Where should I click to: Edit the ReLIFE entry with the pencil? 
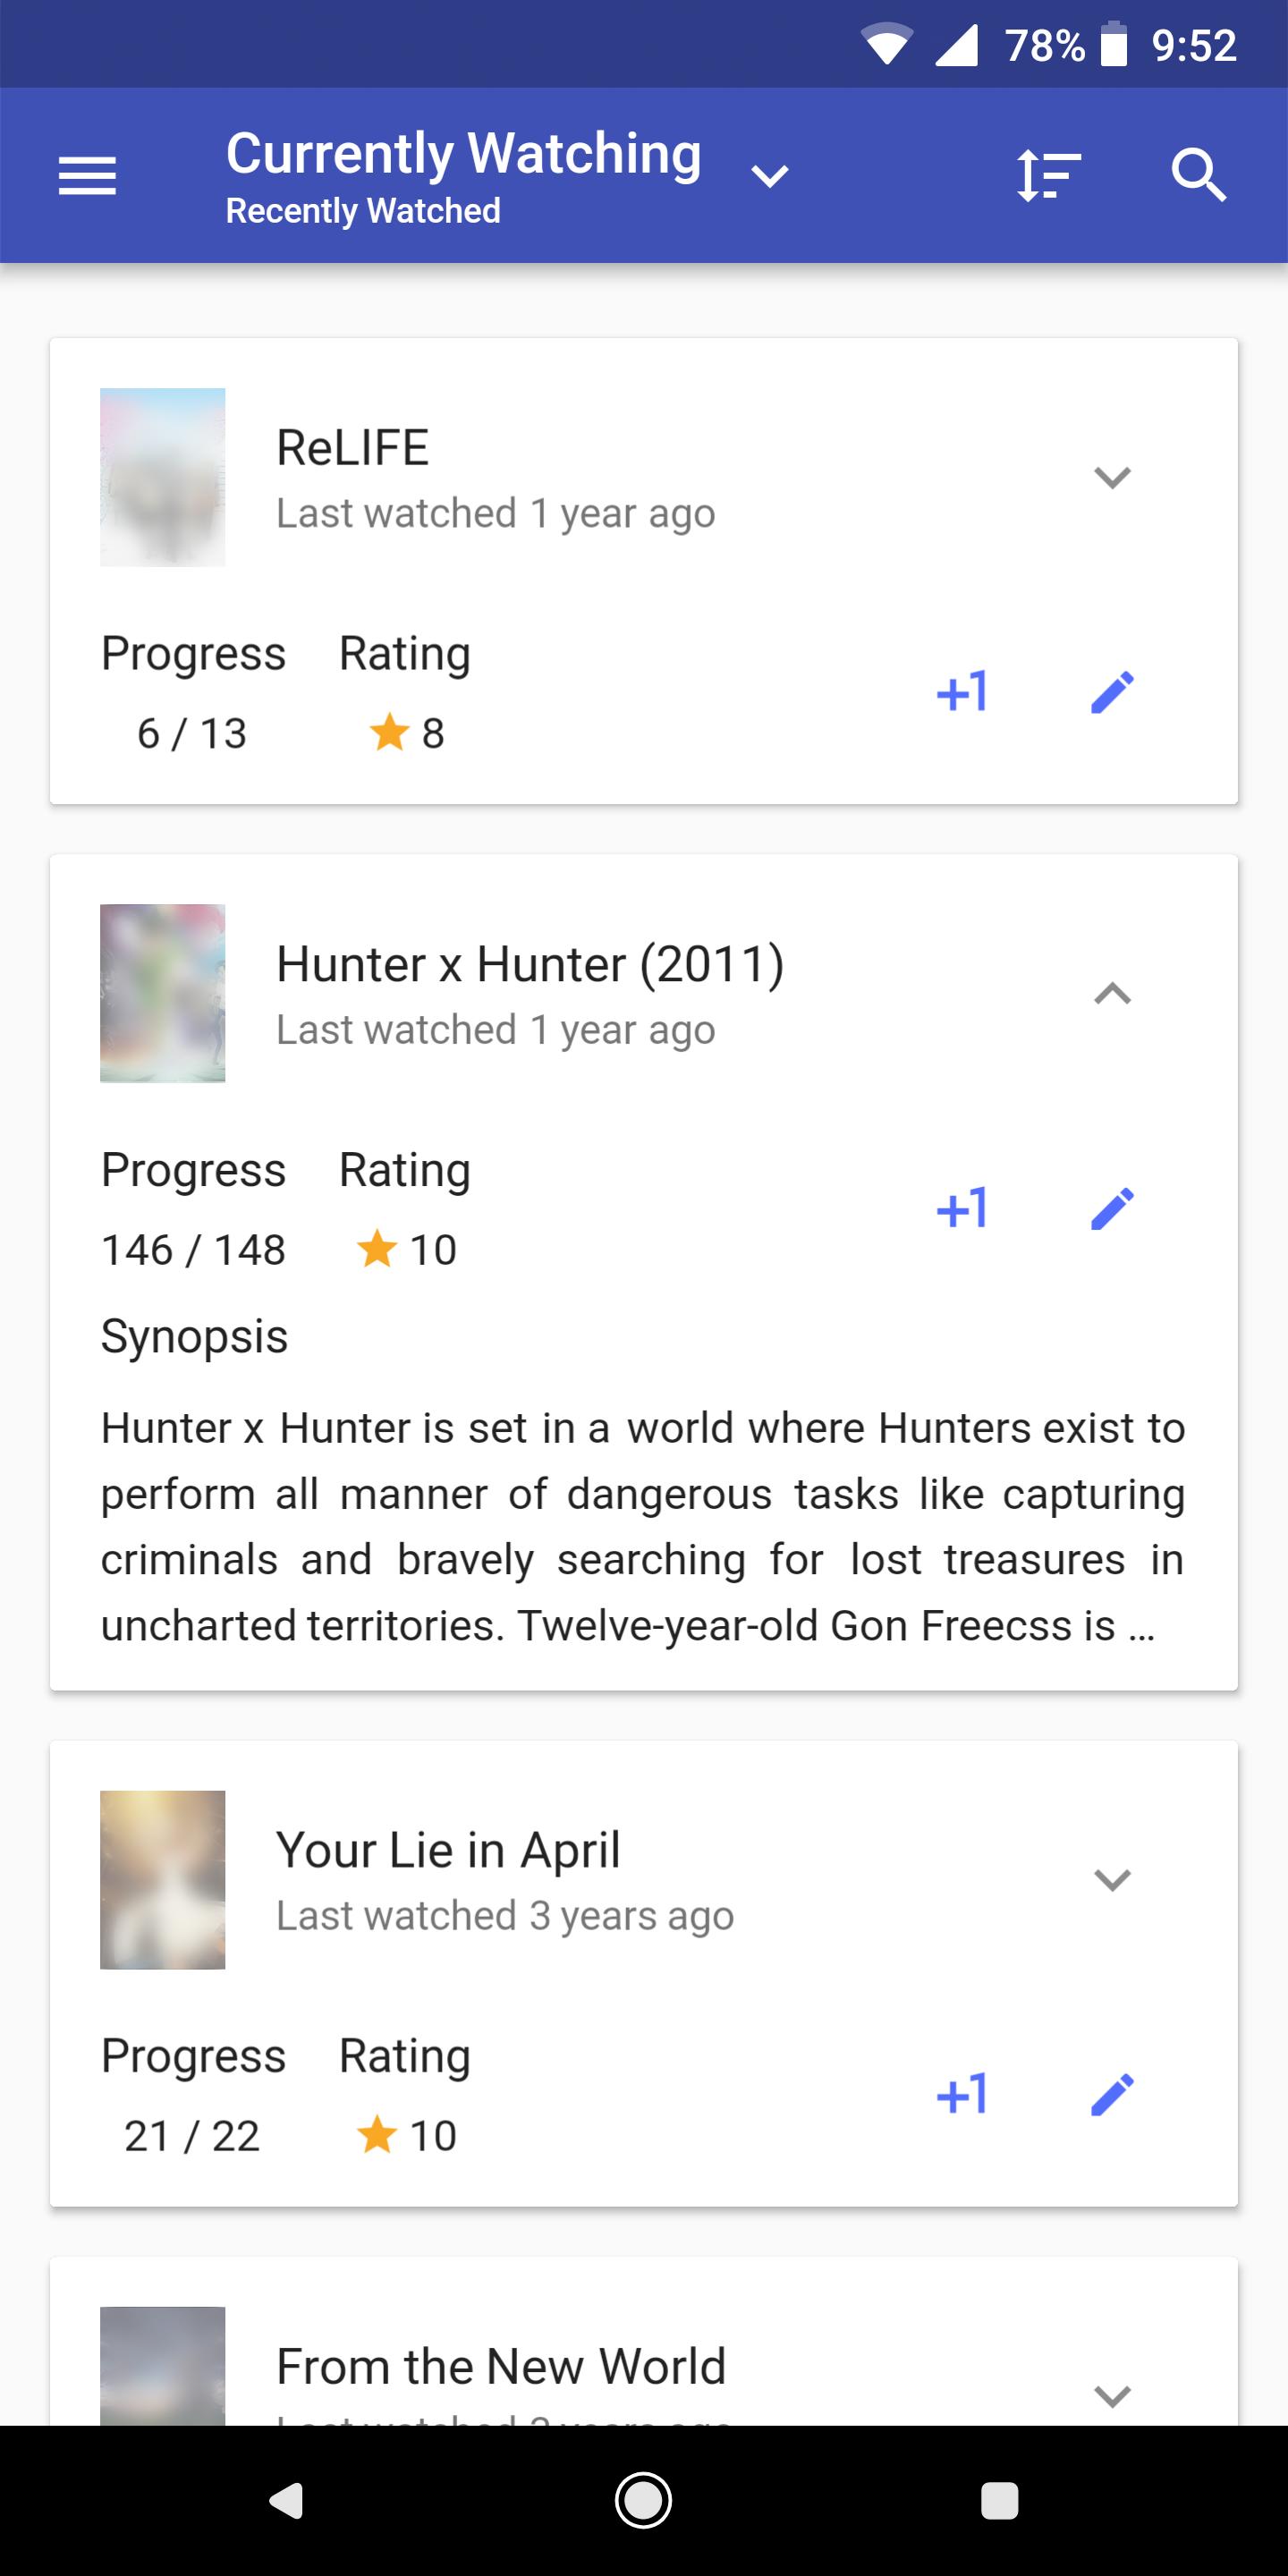(x=1112, y=692)
